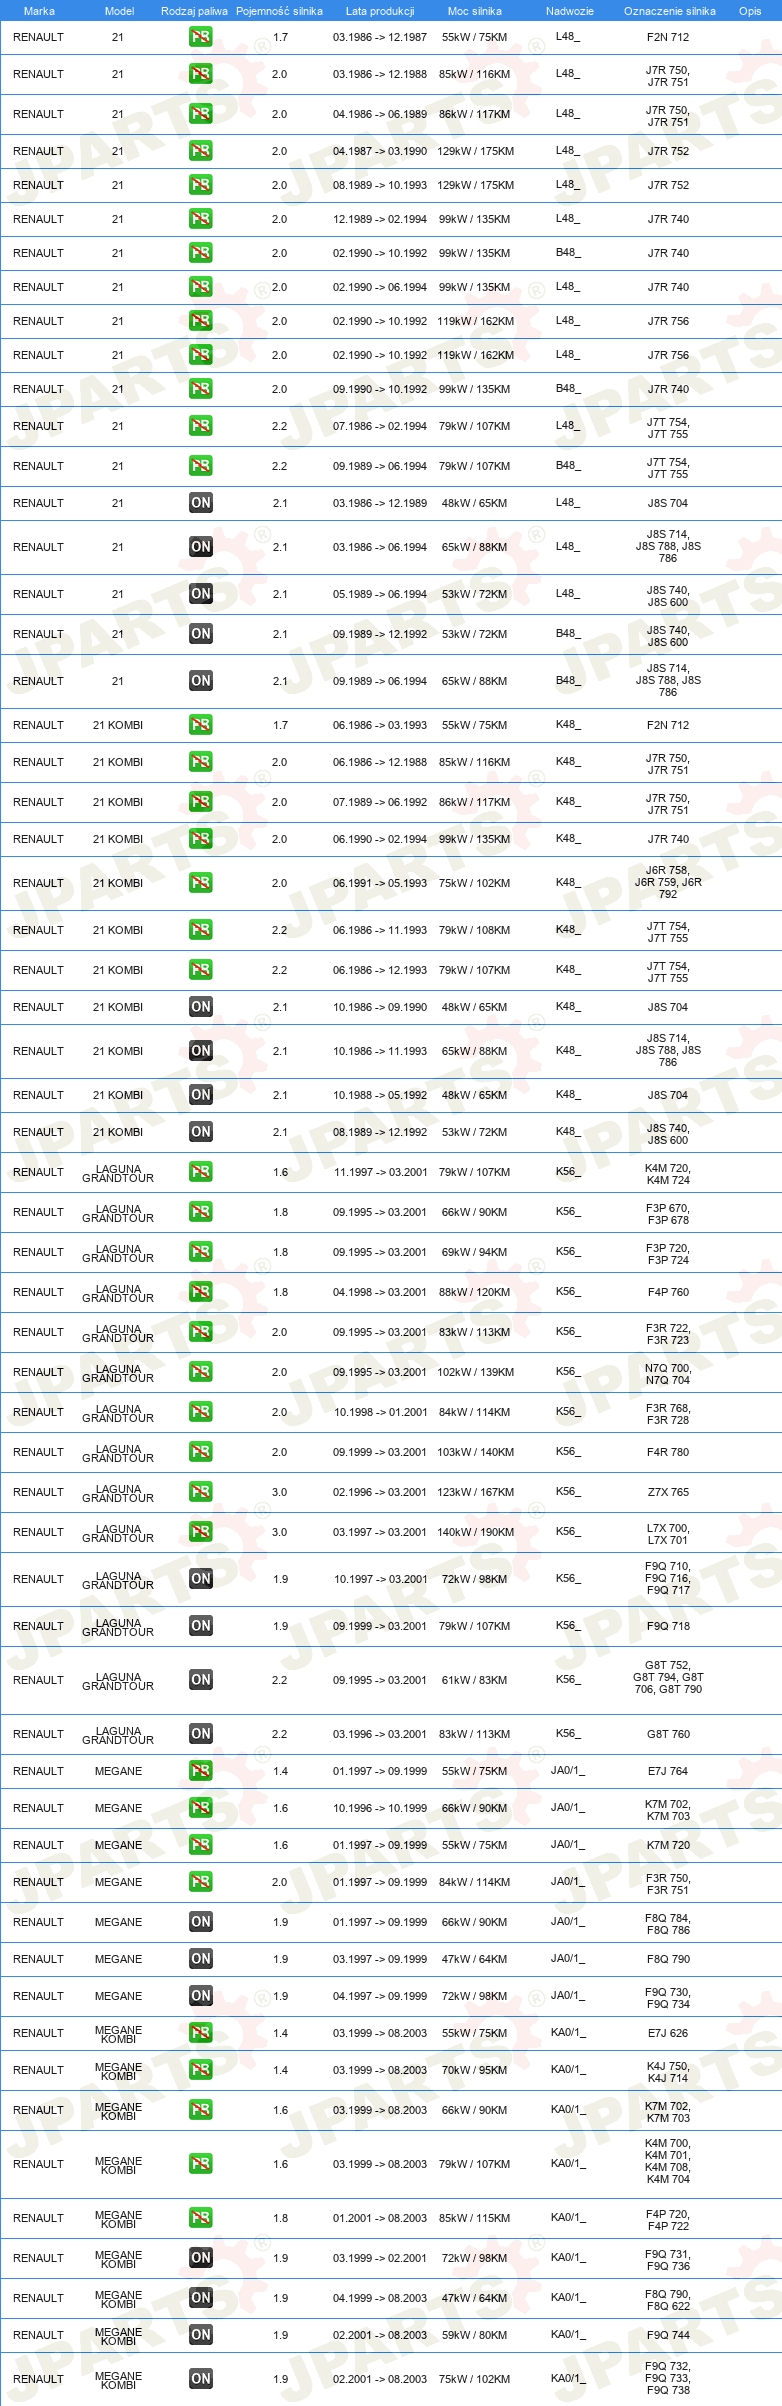Click the ON icon in the Laguna 61kW/83KM row
Viewport: 782px width, 2406px height.
[201, 1680]
